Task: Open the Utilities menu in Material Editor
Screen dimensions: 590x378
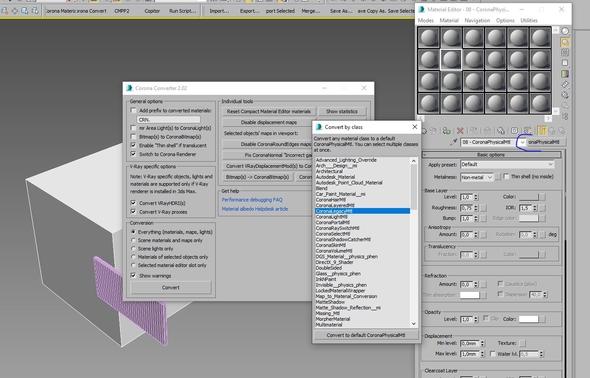Action: [x=529, y=20]
